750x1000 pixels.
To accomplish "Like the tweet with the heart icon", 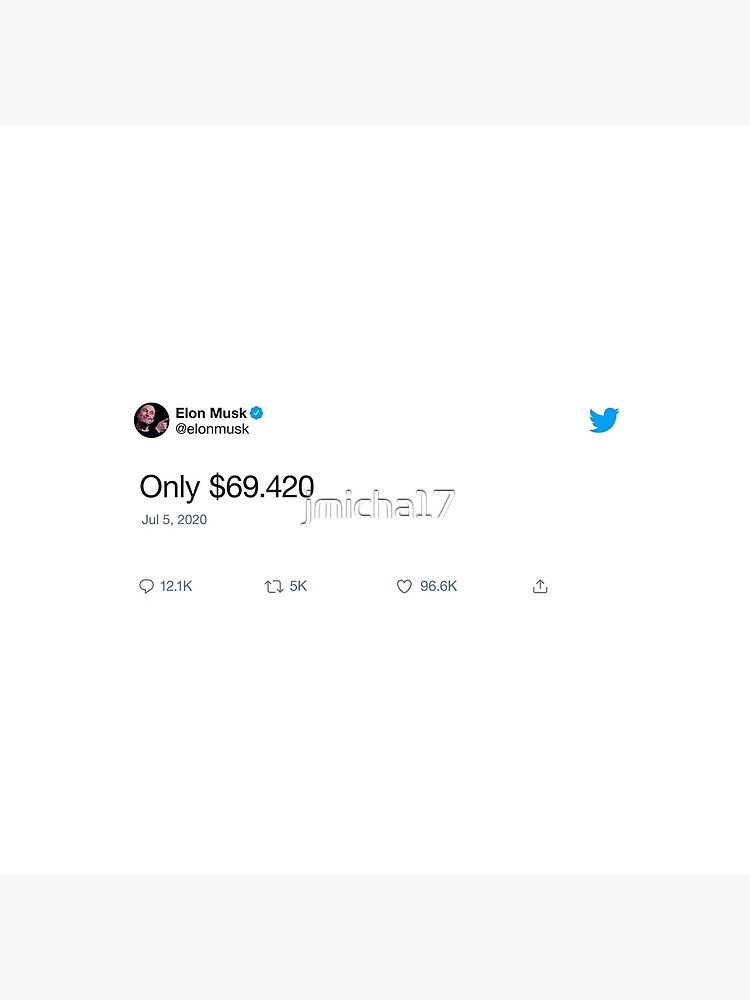I will [404, 586].
